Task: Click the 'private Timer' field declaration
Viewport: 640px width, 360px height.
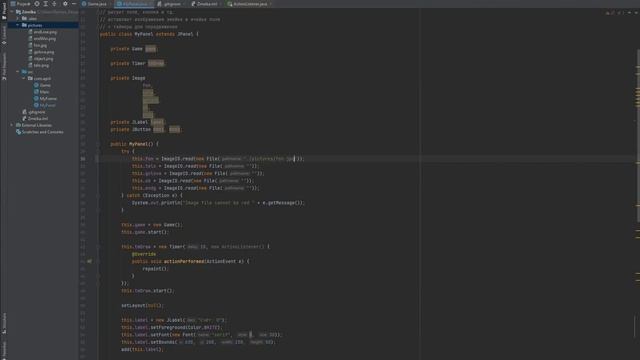Action: coord(138,63)
